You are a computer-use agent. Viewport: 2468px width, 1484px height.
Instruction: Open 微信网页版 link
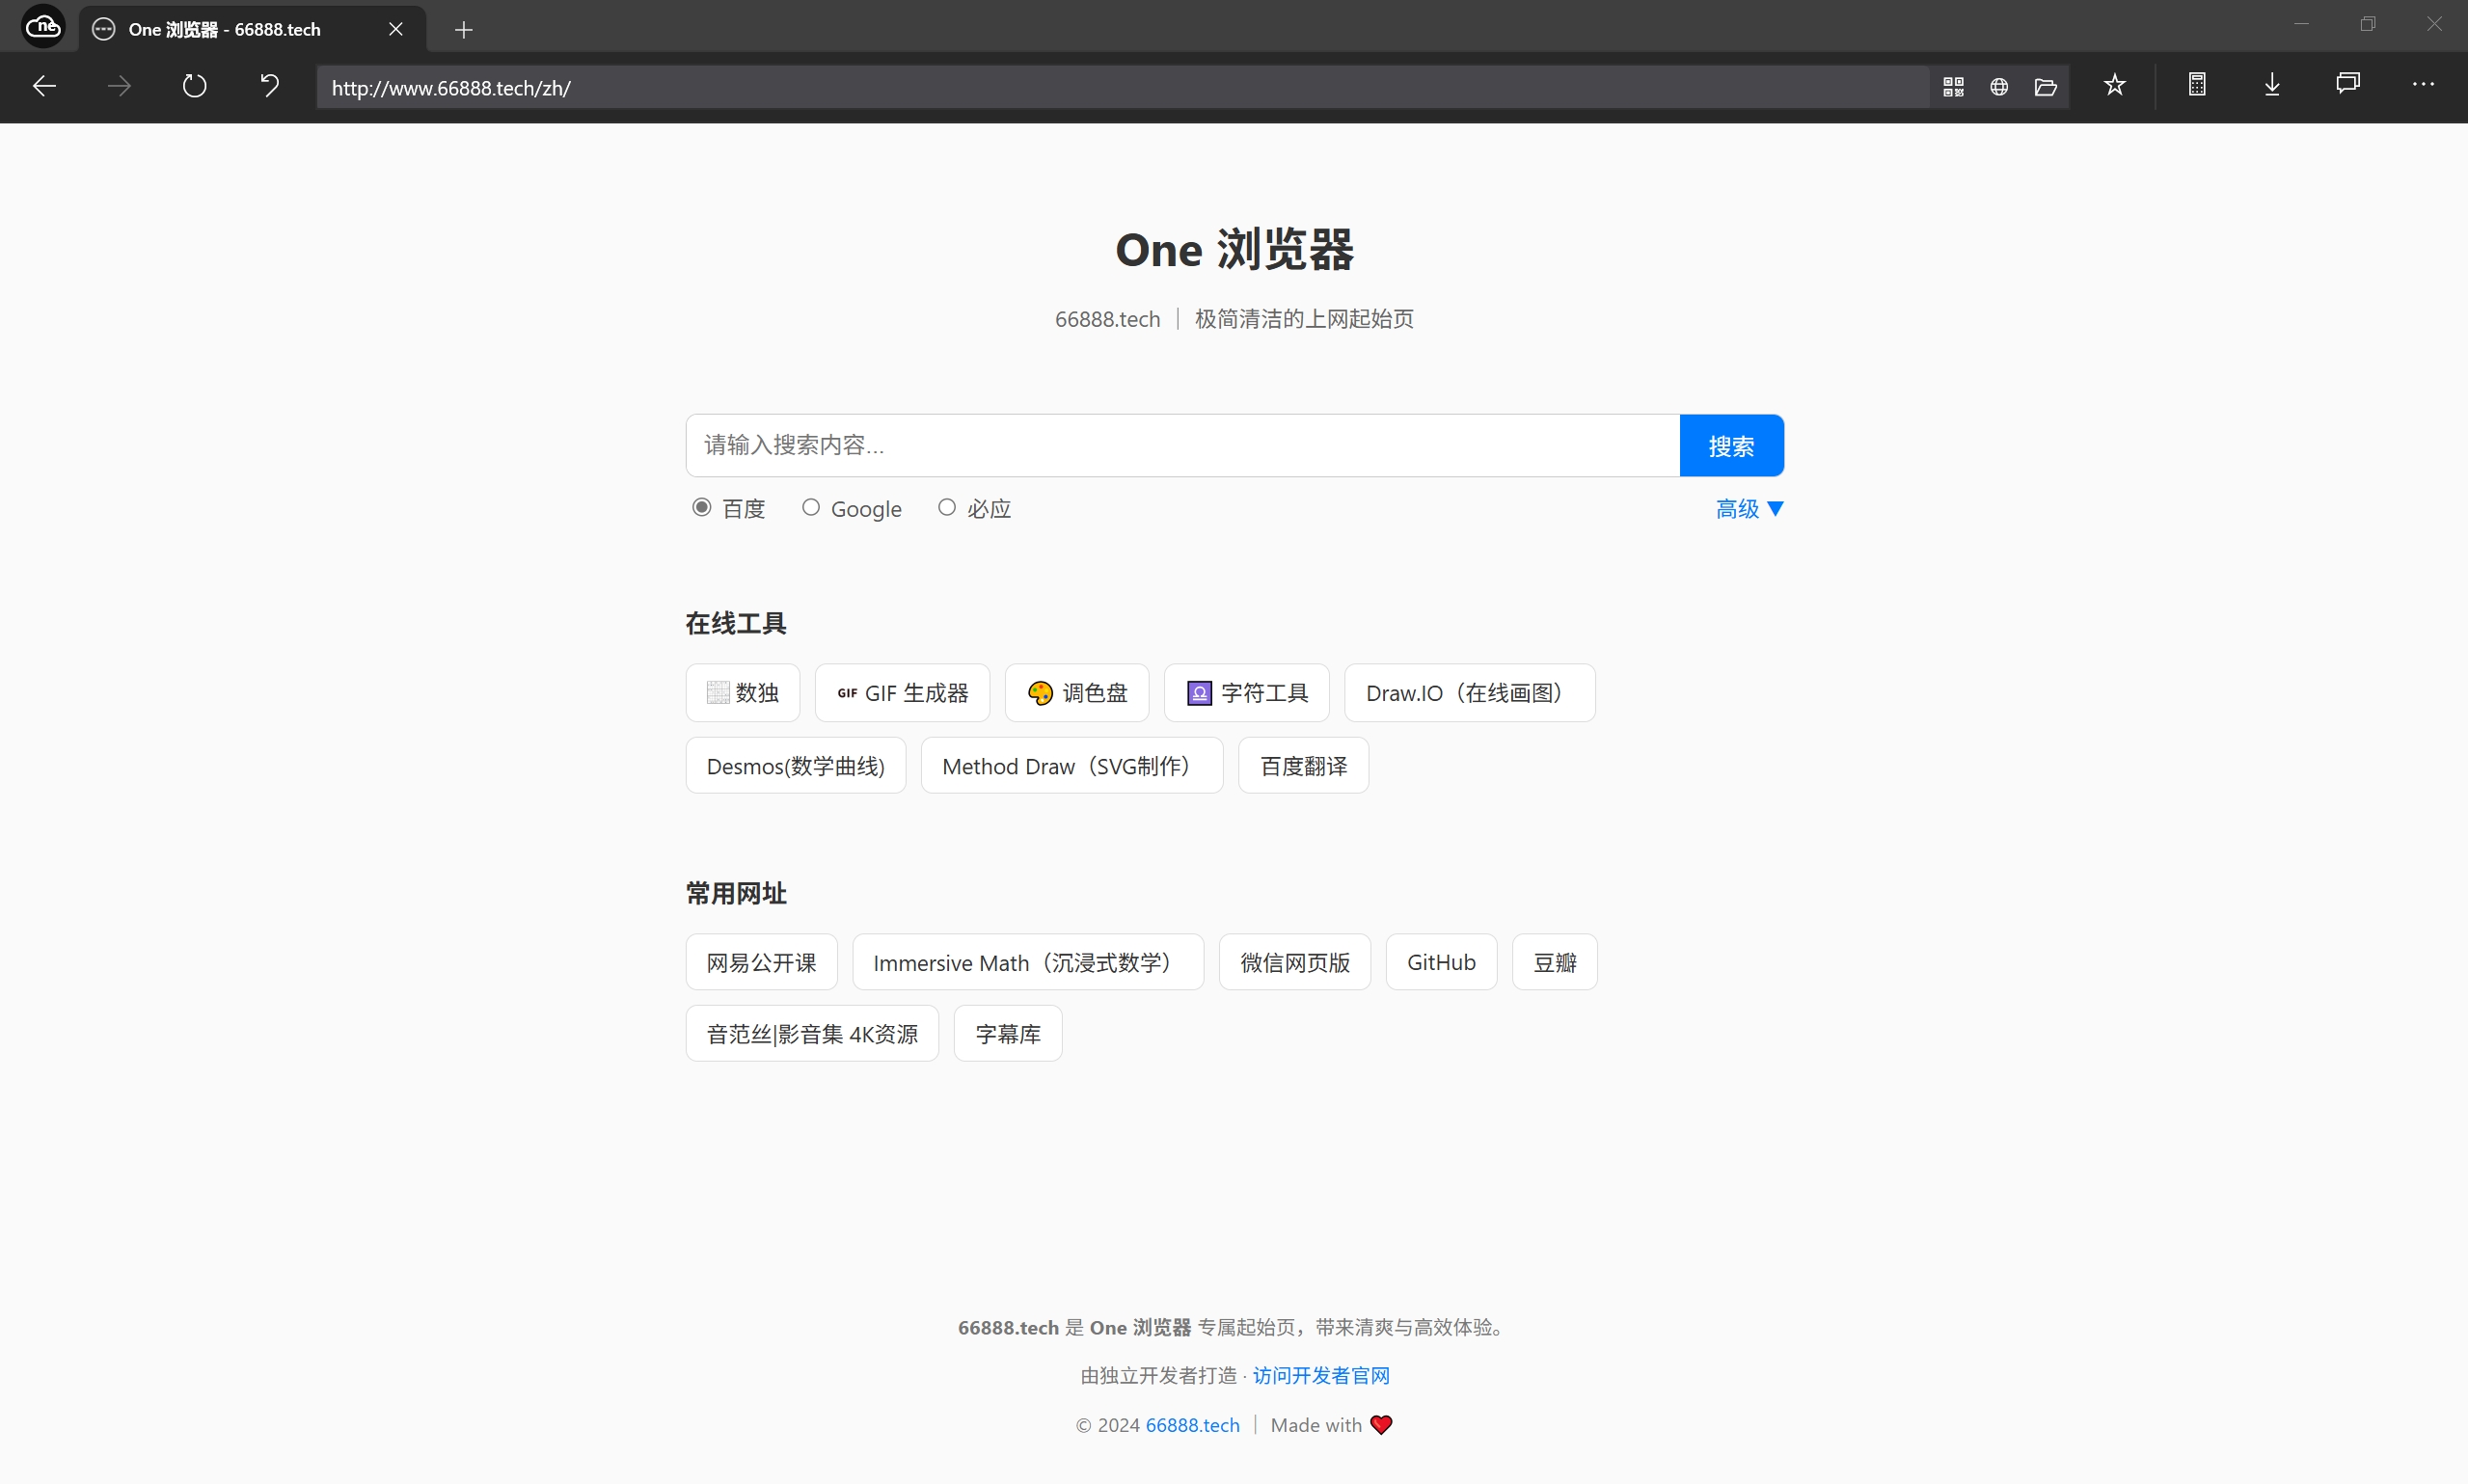(1295, 962)
